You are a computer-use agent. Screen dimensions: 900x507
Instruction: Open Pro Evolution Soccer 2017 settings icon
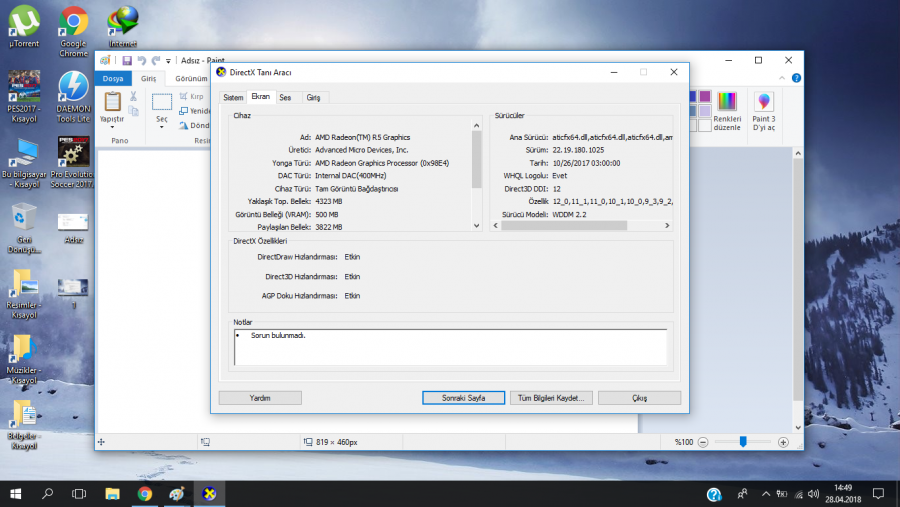(x=73, y=162)
